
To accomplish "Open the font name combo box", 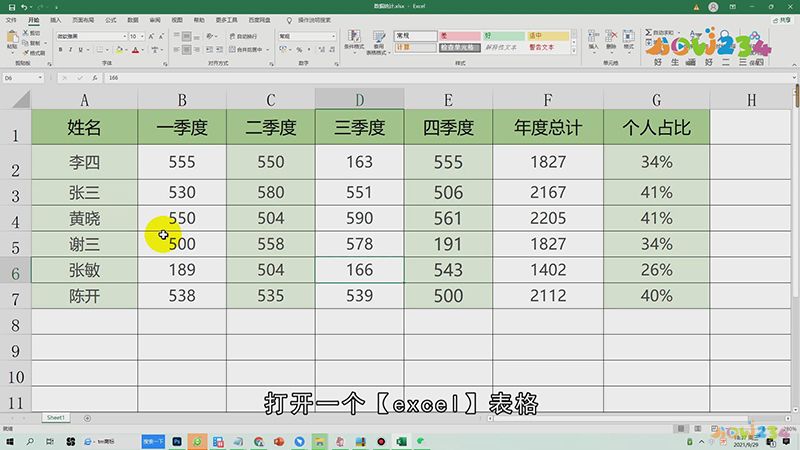I will 91,36.
